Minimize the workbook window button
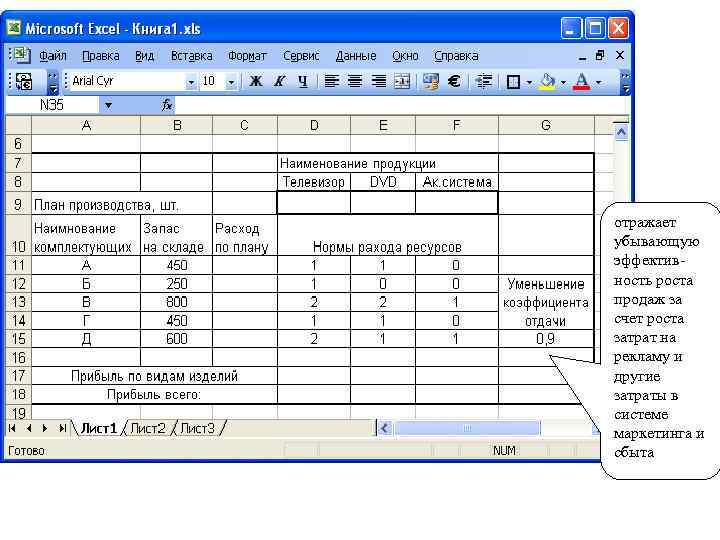The image size is (720, 540). point(582,56)
